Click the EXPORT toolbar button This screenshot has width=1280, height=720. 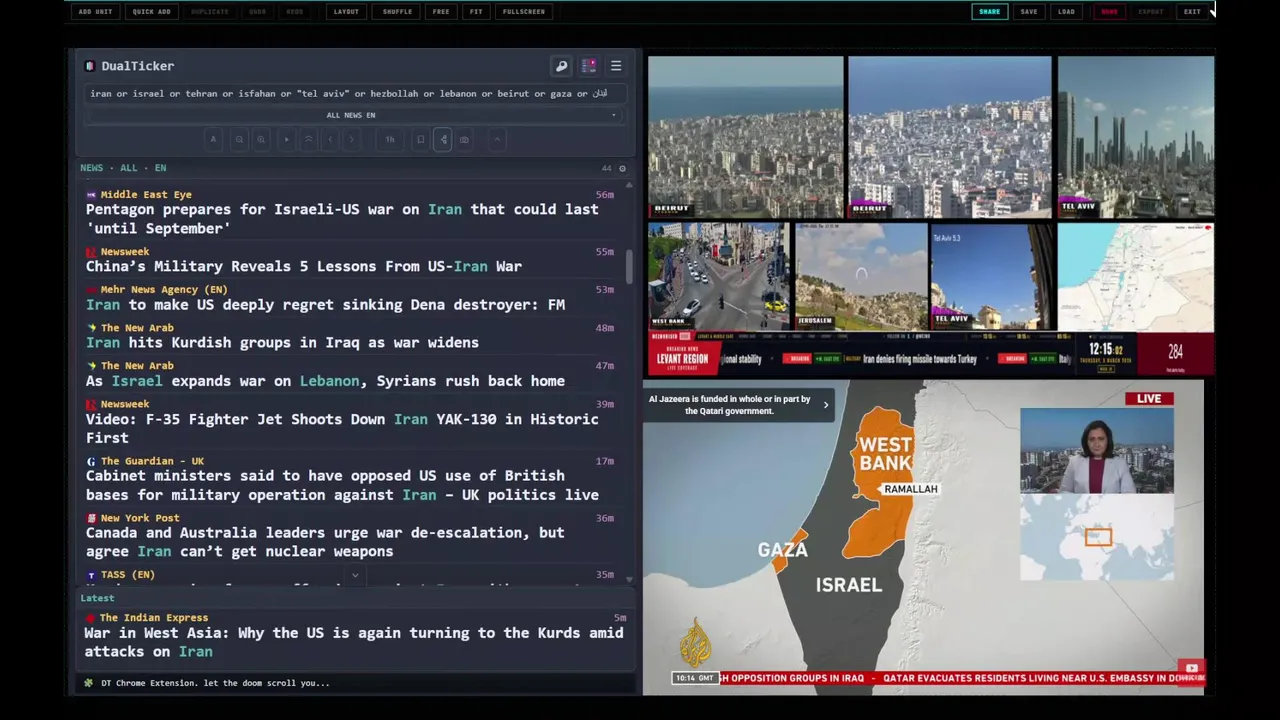(x=1151, y=12)
